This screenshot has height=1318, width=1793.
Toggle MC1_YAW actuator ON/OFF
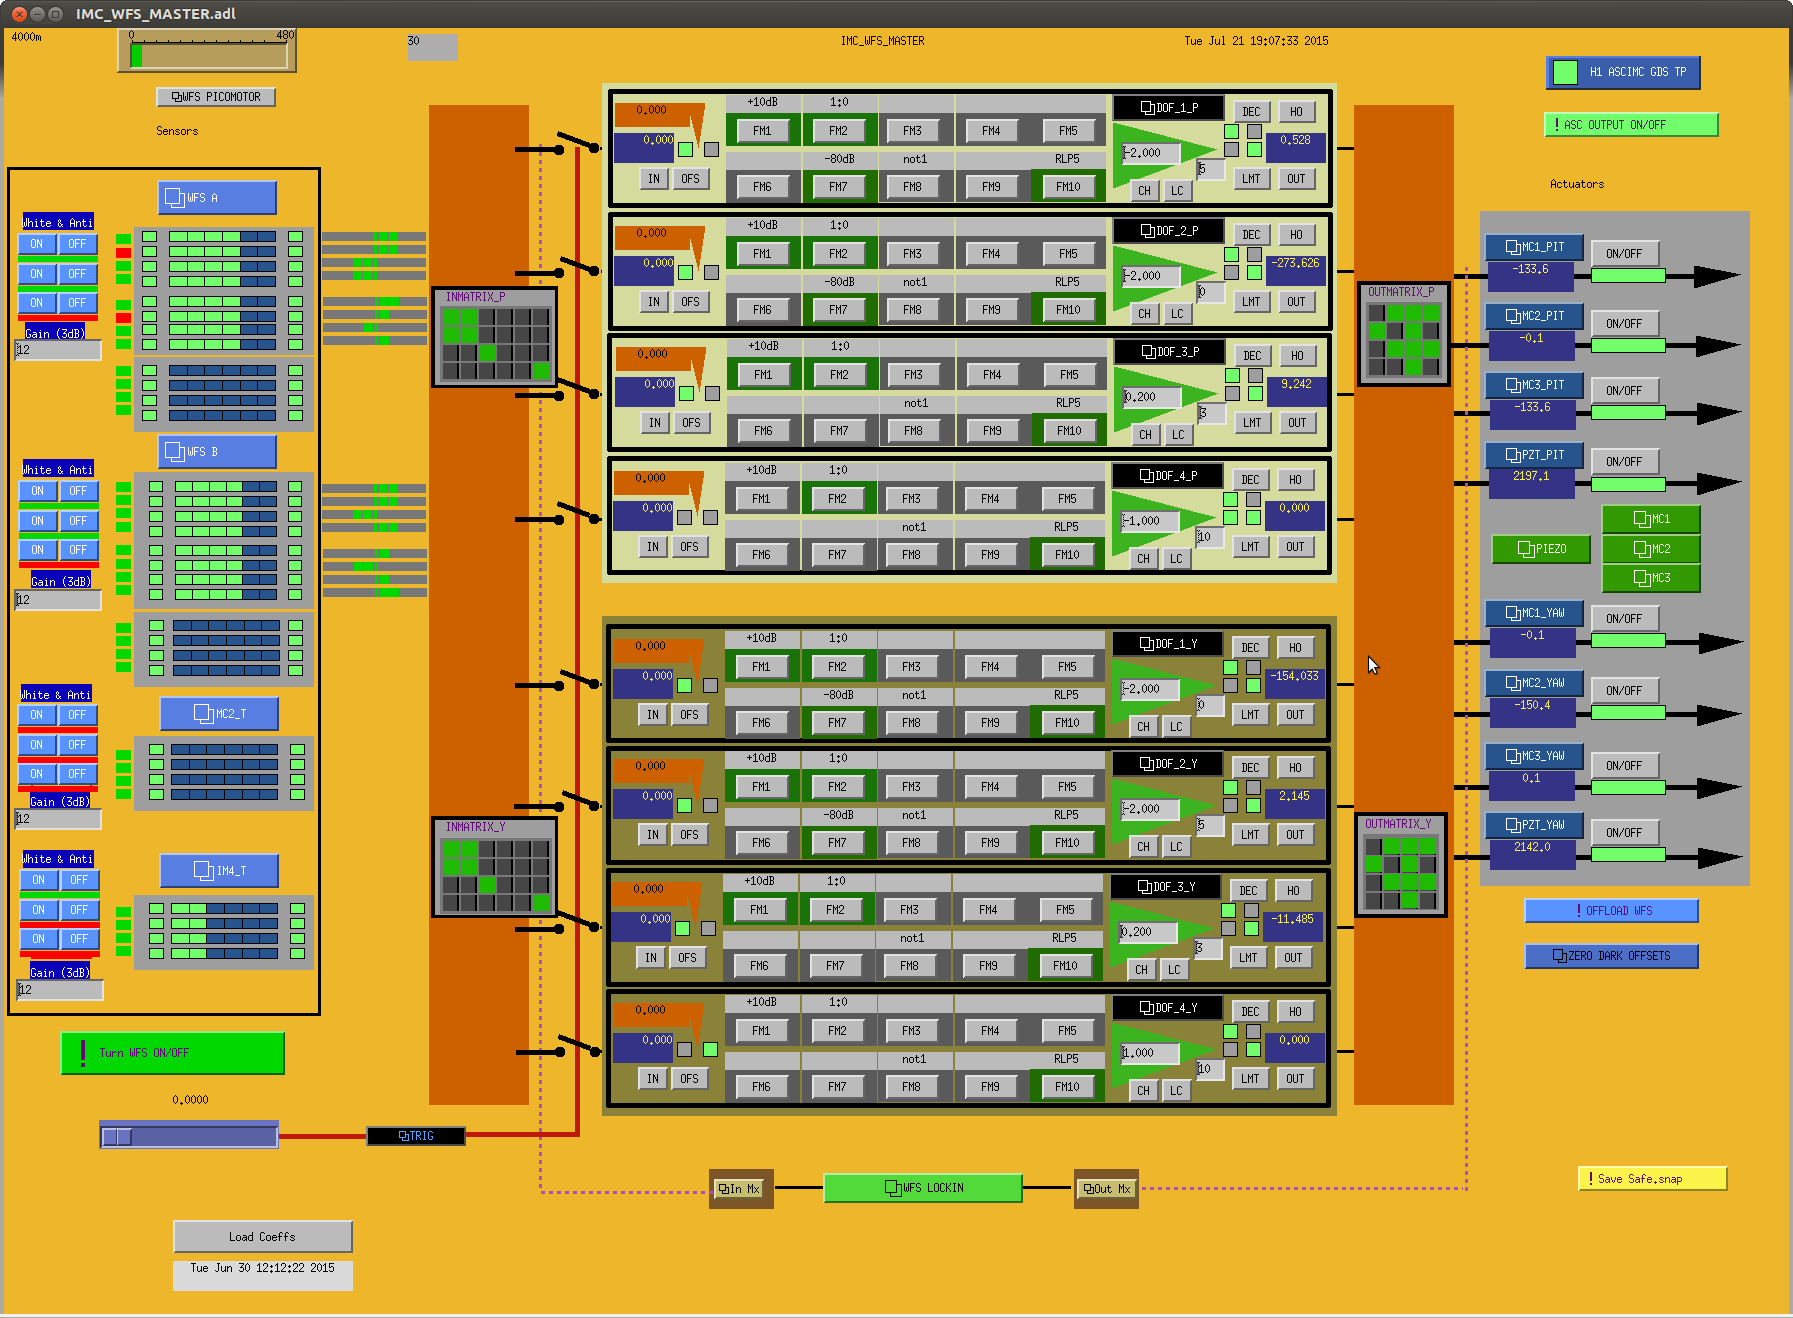(1624, 619)
